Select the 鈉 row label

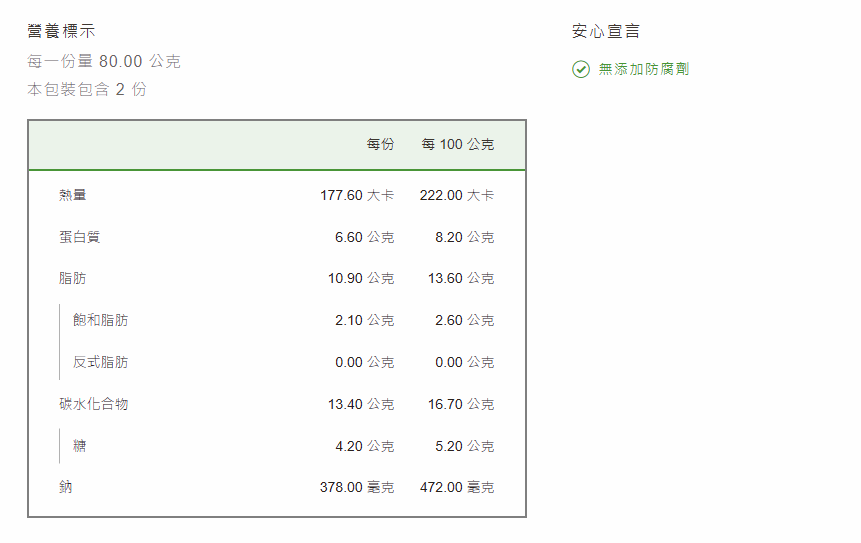pyautogui.click(x=65, y=487)
